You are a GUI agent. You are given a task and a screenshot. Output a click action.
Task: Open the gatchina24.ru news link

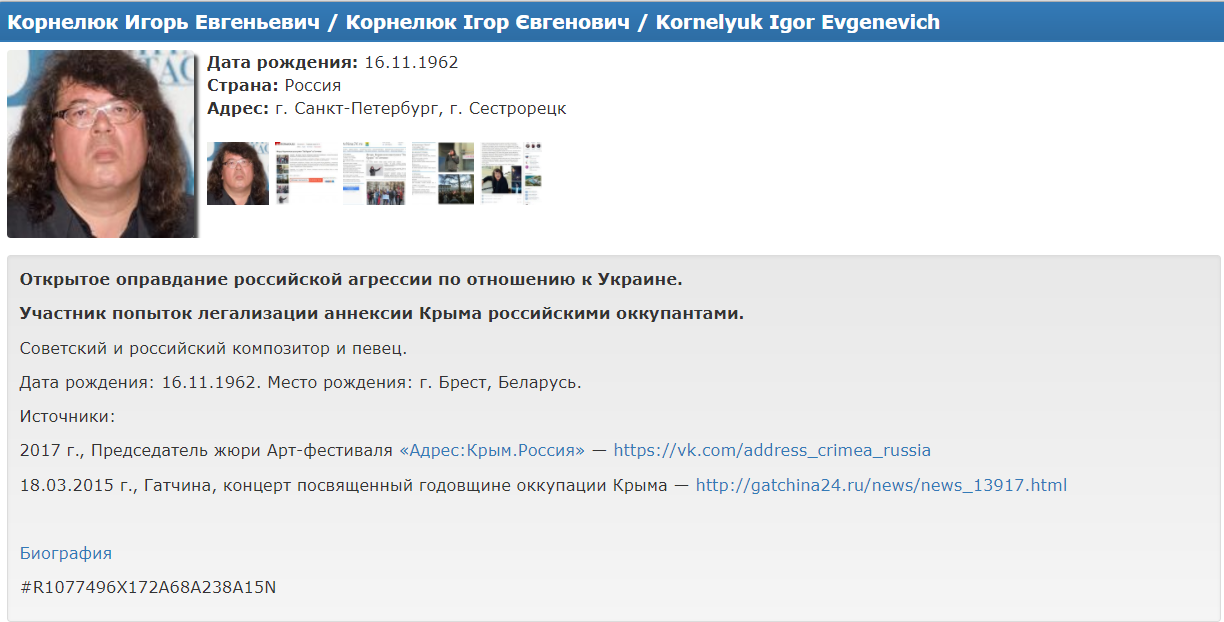coord(881,485)
